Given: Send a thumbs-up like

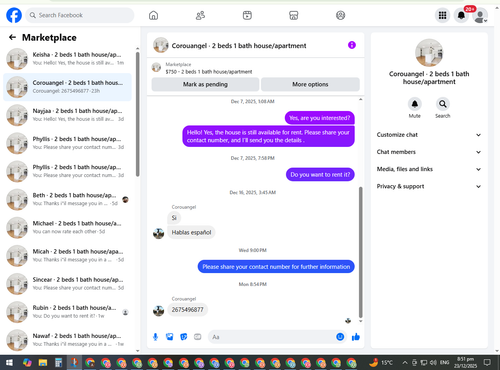Looking at the screenshot, I should (x=356, y=337).
